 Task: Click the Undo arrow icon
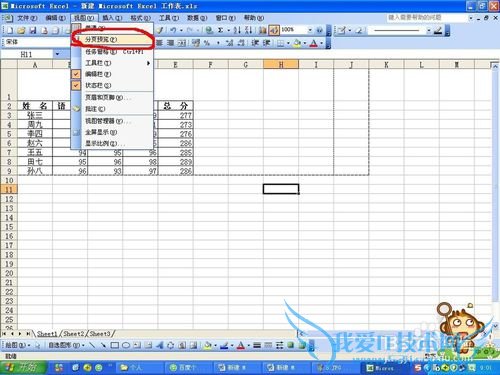click(x=173, y=30)
